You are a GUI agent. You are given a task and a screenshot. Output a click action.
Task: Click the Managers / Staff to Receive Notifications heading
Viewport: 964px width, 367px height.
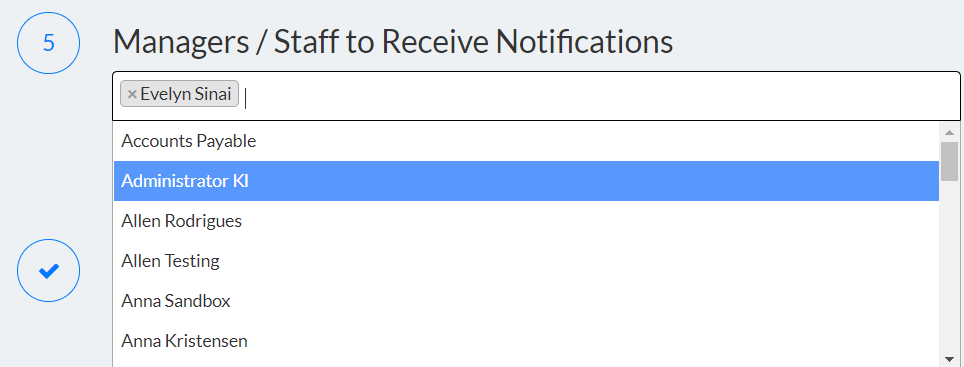pos(393,42)
